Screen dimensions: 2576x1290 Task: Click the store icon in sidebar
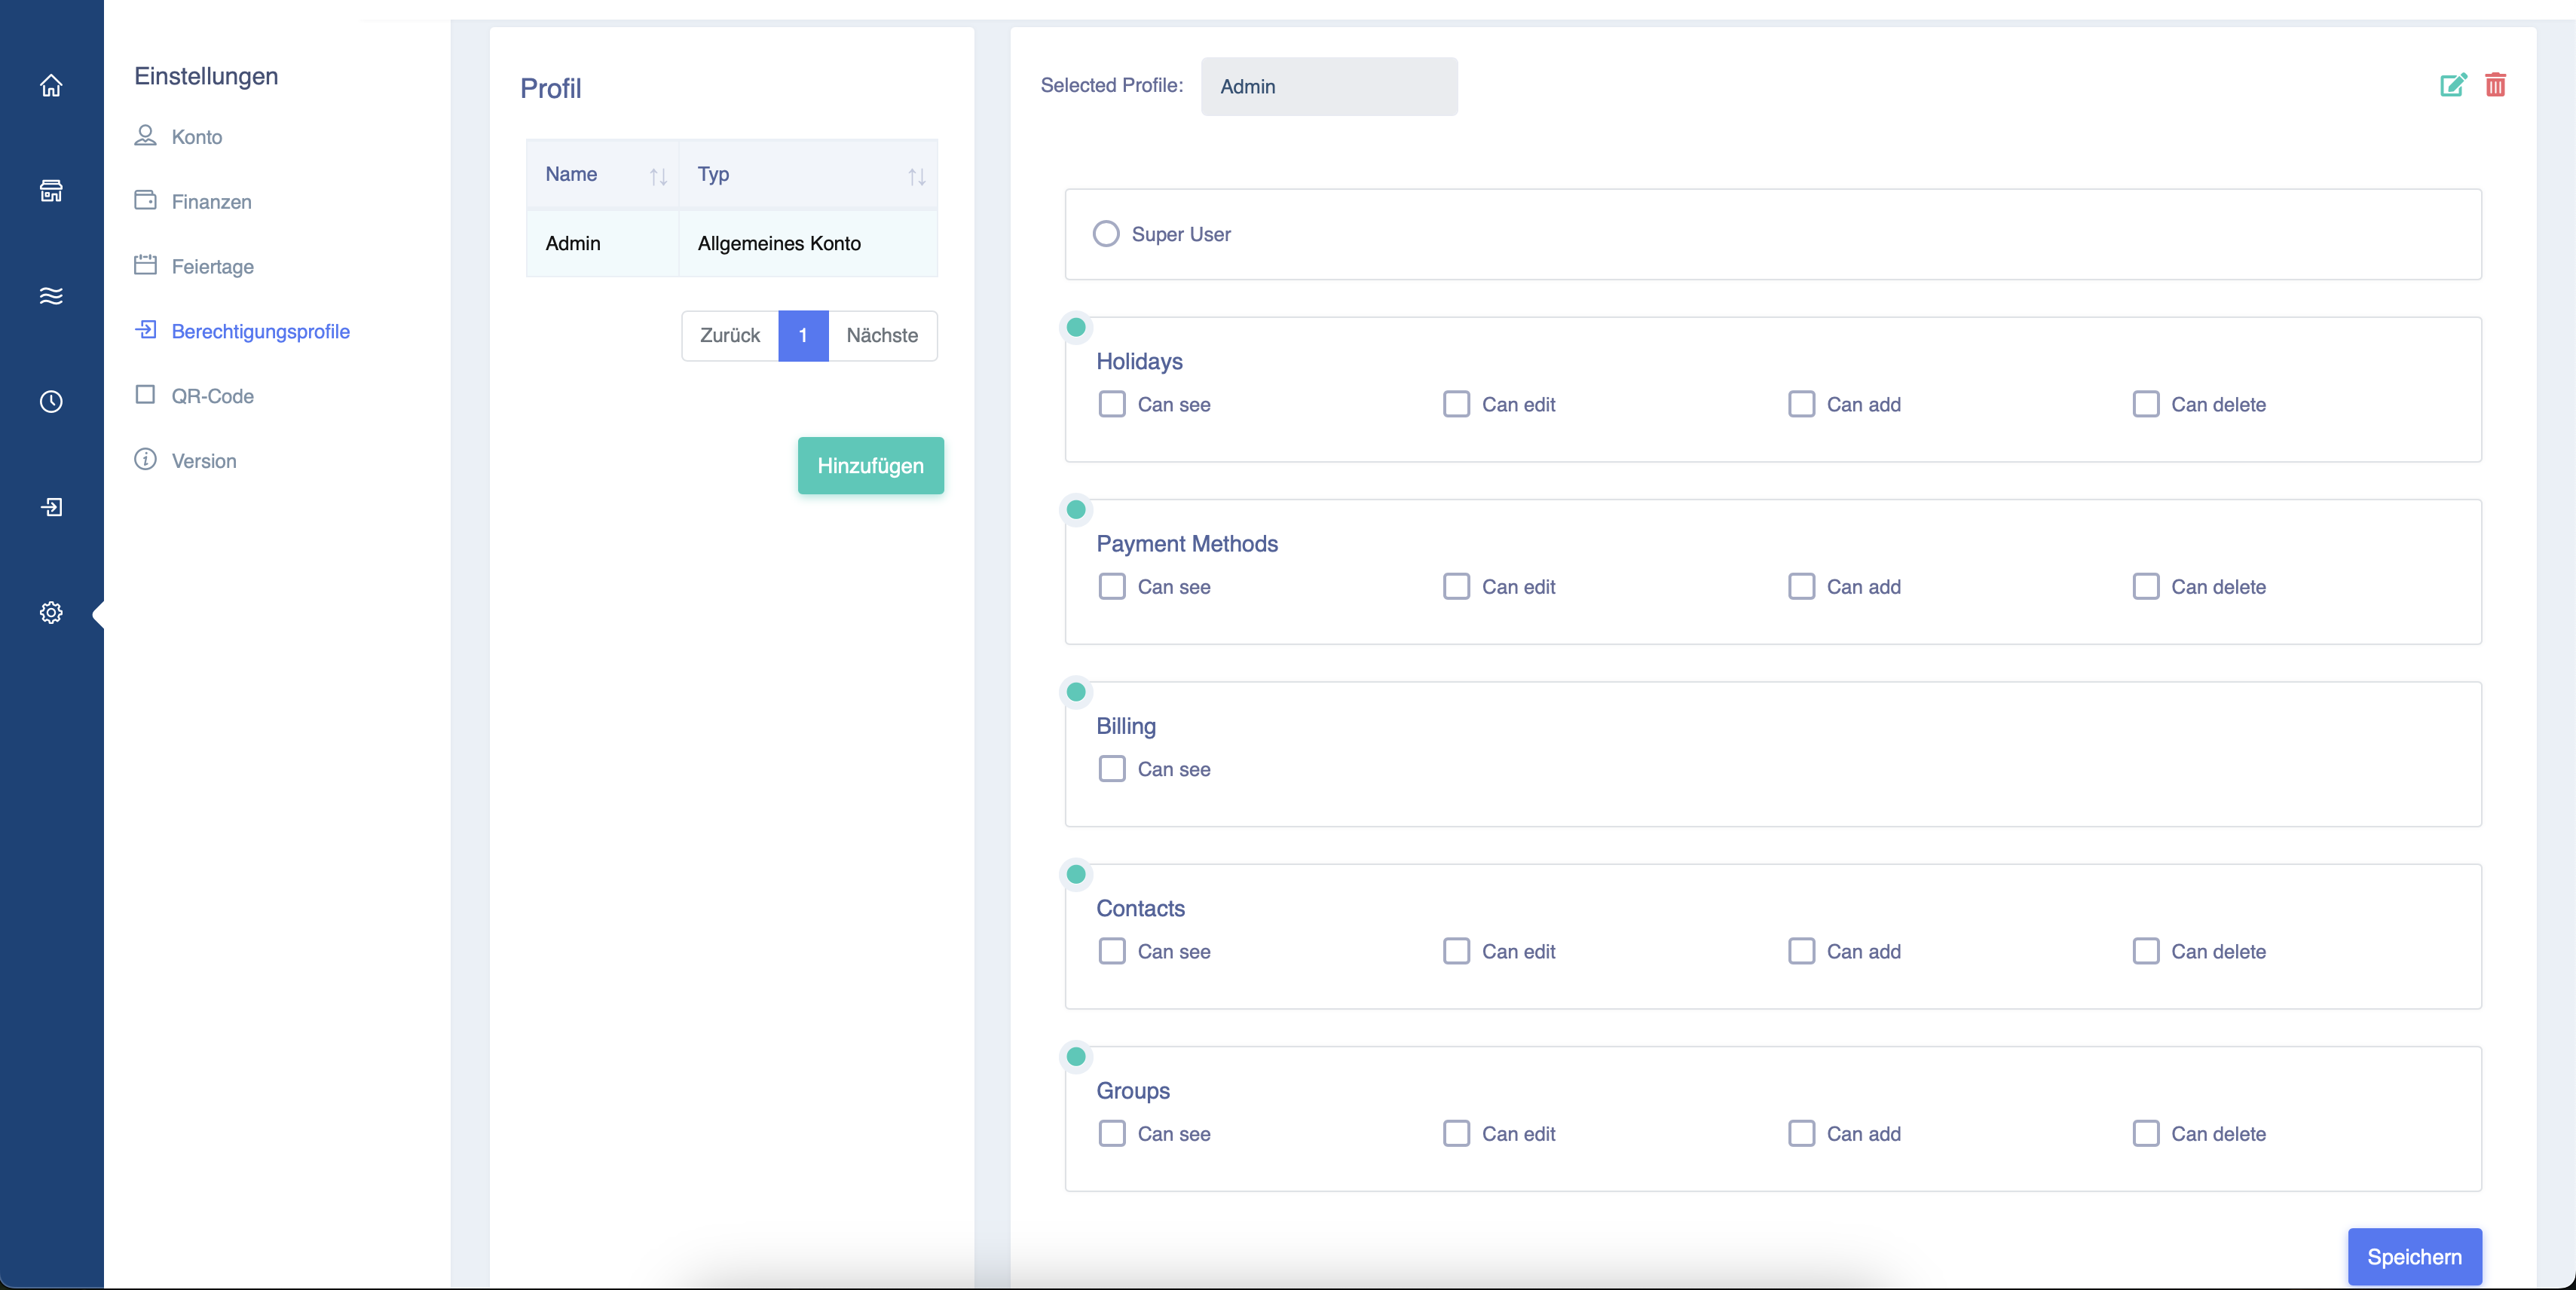[x=51, y=191]
